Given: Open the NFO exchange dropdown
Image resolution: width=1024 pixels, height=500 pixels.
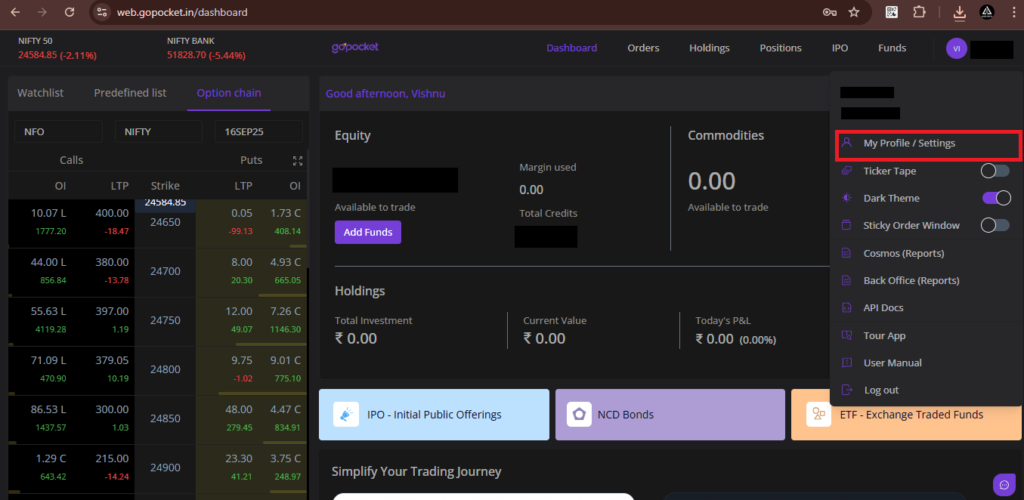Looking at the screenshot, I should coord(58,132).
